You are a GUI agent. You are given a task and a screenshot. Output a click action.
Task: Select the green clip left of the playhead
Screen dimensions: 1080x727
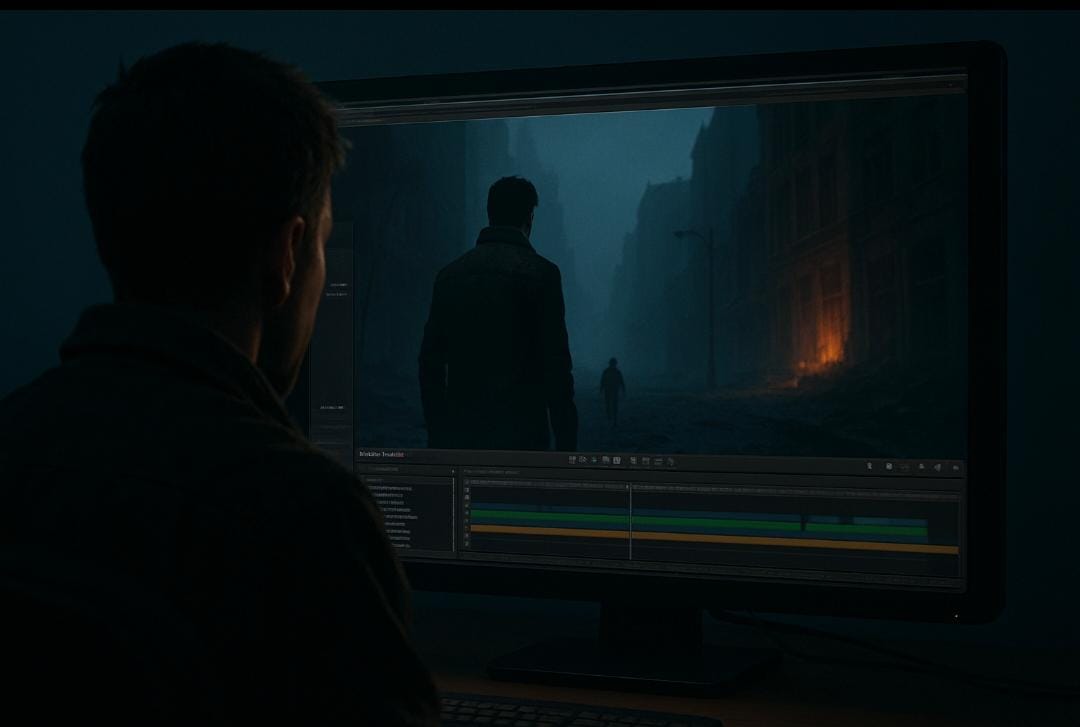pos(550,517)
